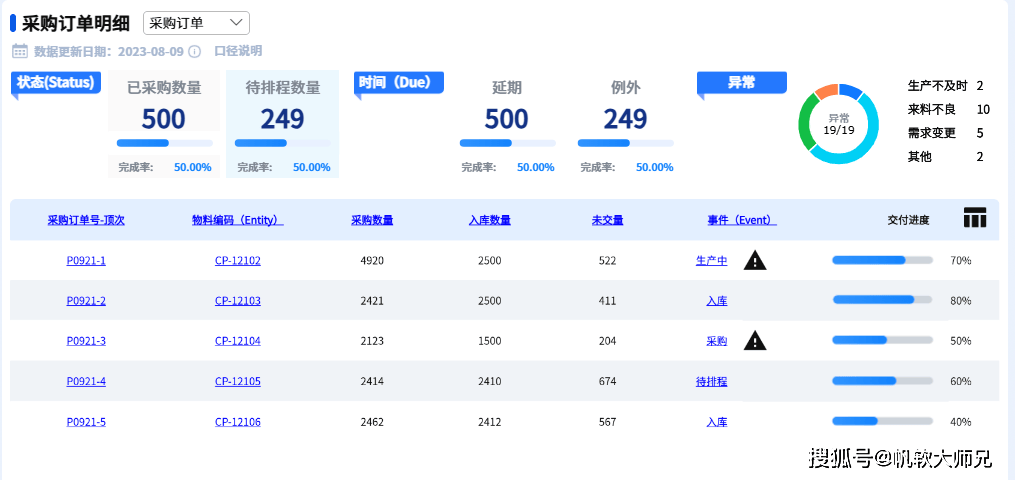Image resolution: width=1015 pixels, height=480 pixels.
Task: Click the 延期 value 500
Action: tap(506, 119)
